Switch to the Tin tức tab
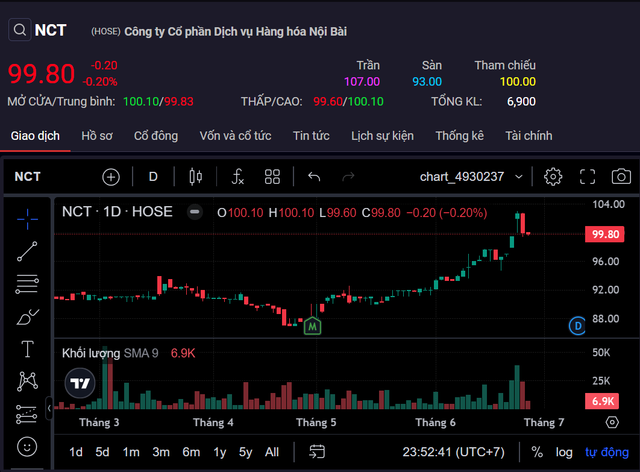 click(x=311, y=136)
